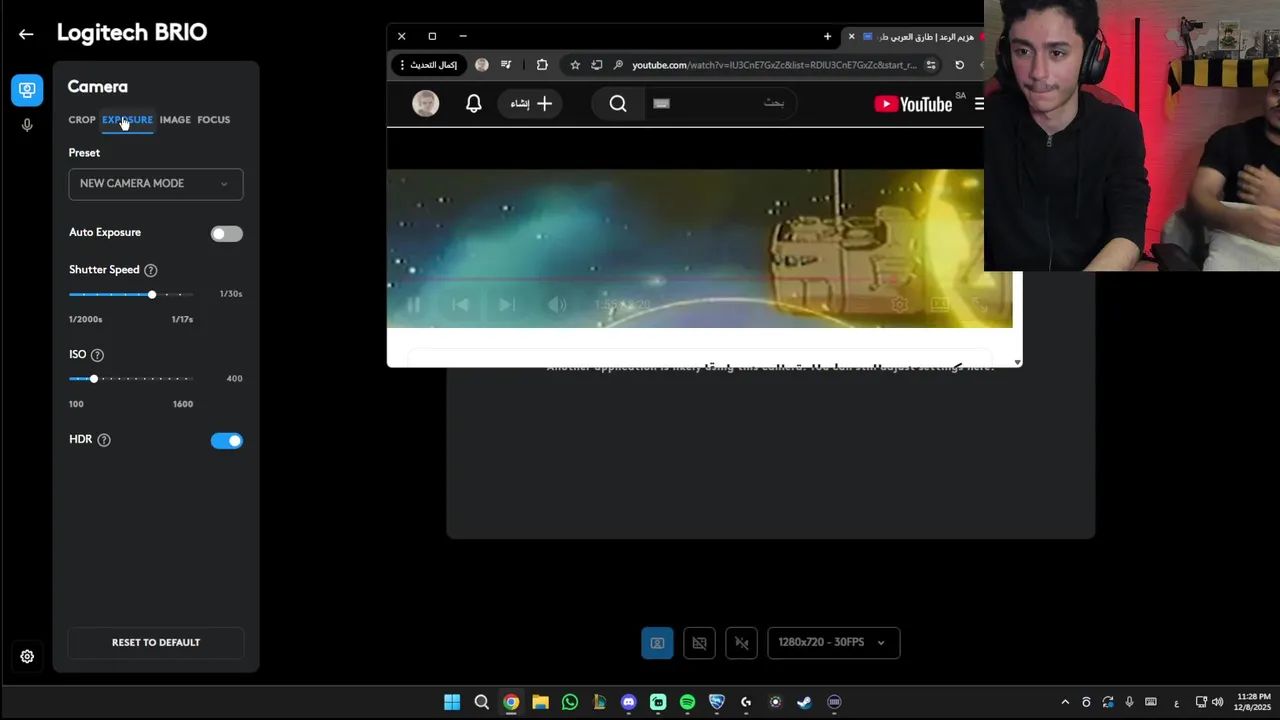This screenshot has width=1280, height=720.
Task: Show HDR help tooltip icon
Action: tap(104, 440)
